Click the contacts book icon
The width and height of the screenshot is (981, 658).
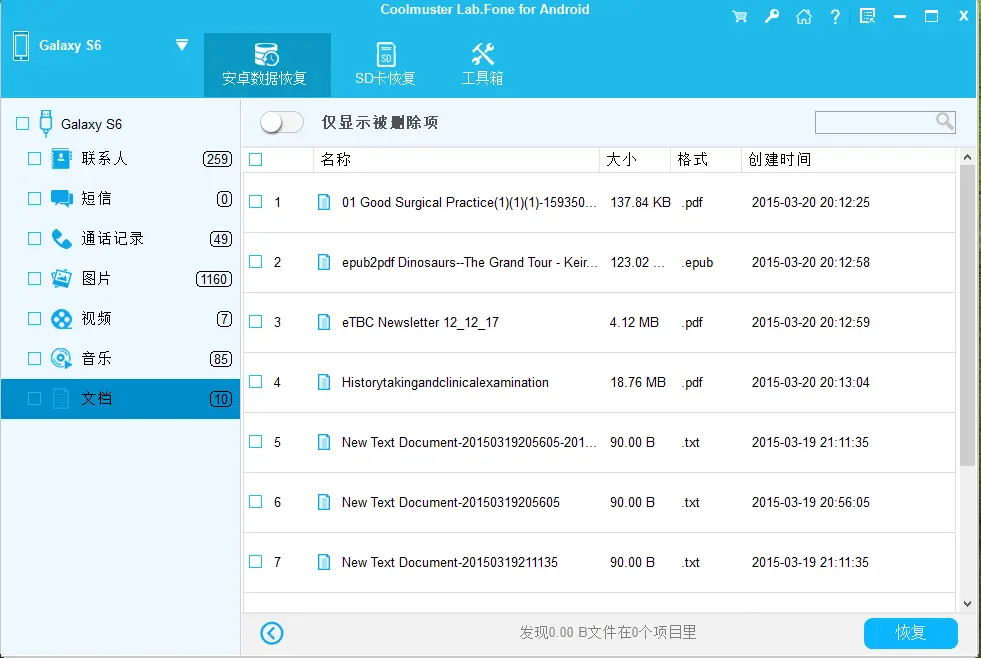[61, 159]
